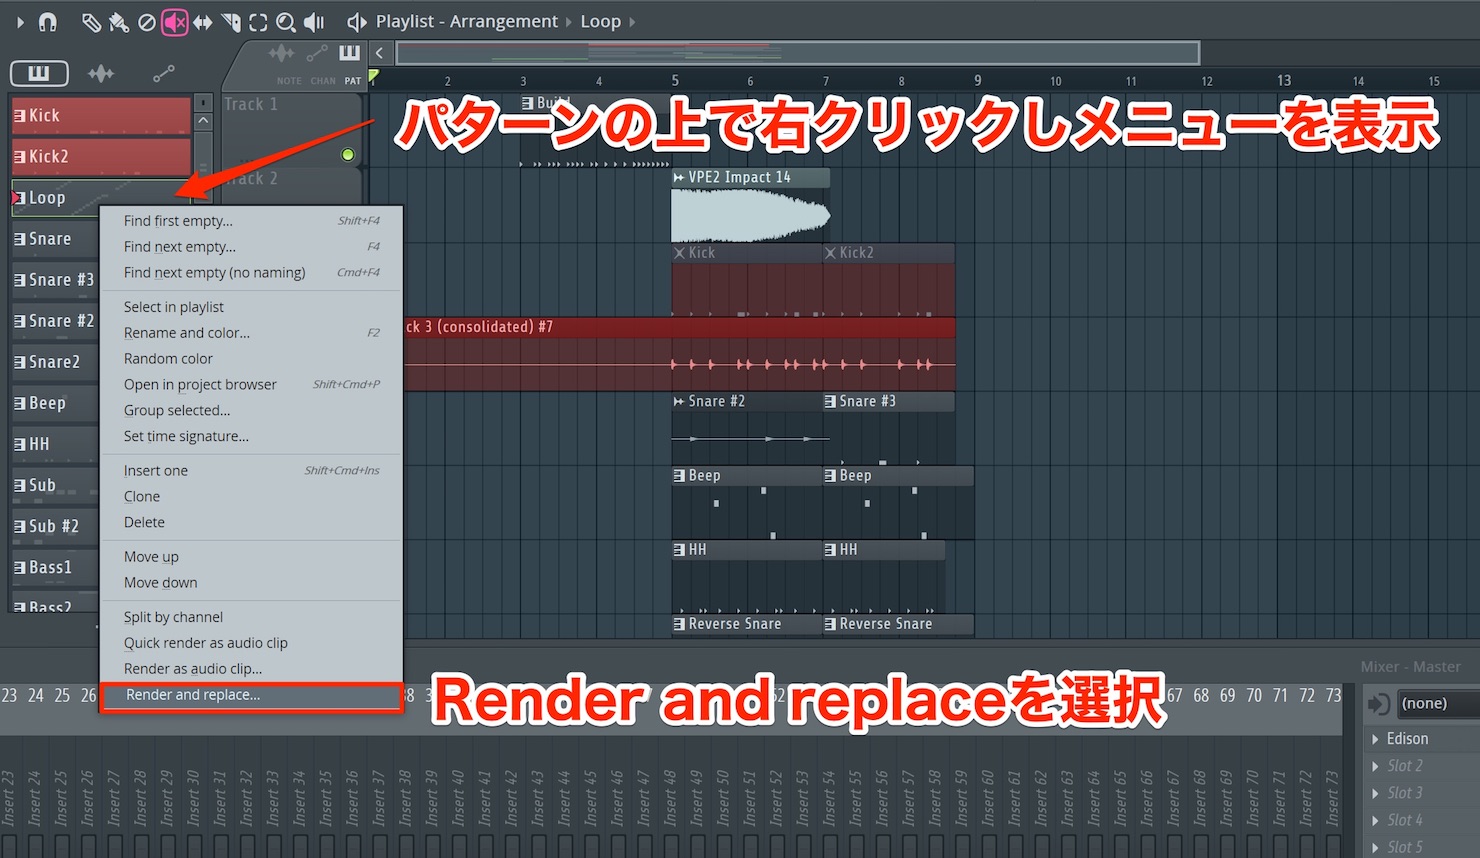Screen dimensions: 1480x858
Task: Select the Loop pattern in picker
Action: 101,197
